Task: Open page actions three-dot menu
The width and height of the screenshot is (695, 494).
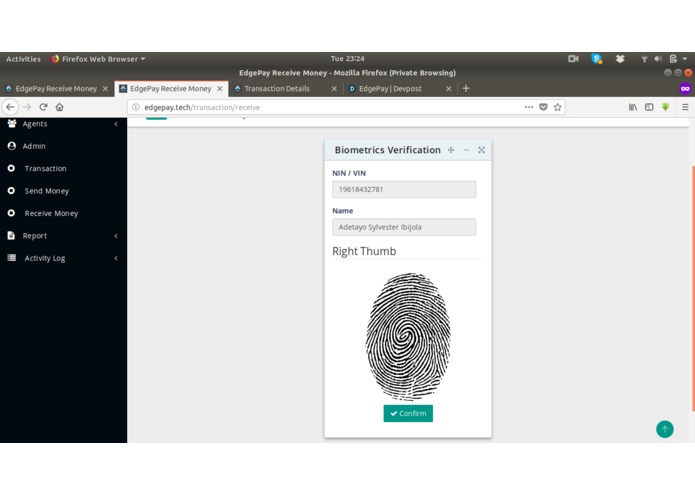Action: (529, 107)
